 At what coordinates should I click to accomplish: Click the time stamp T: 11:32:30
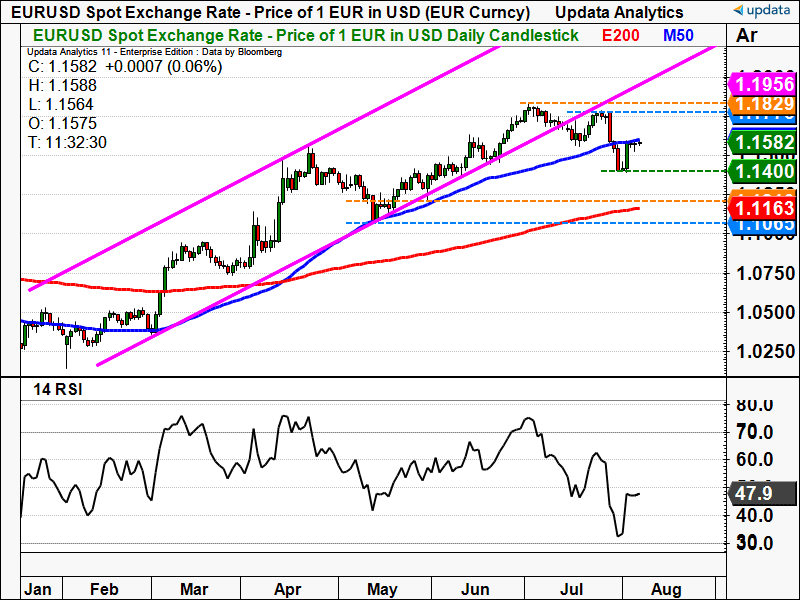coord(67,142)
